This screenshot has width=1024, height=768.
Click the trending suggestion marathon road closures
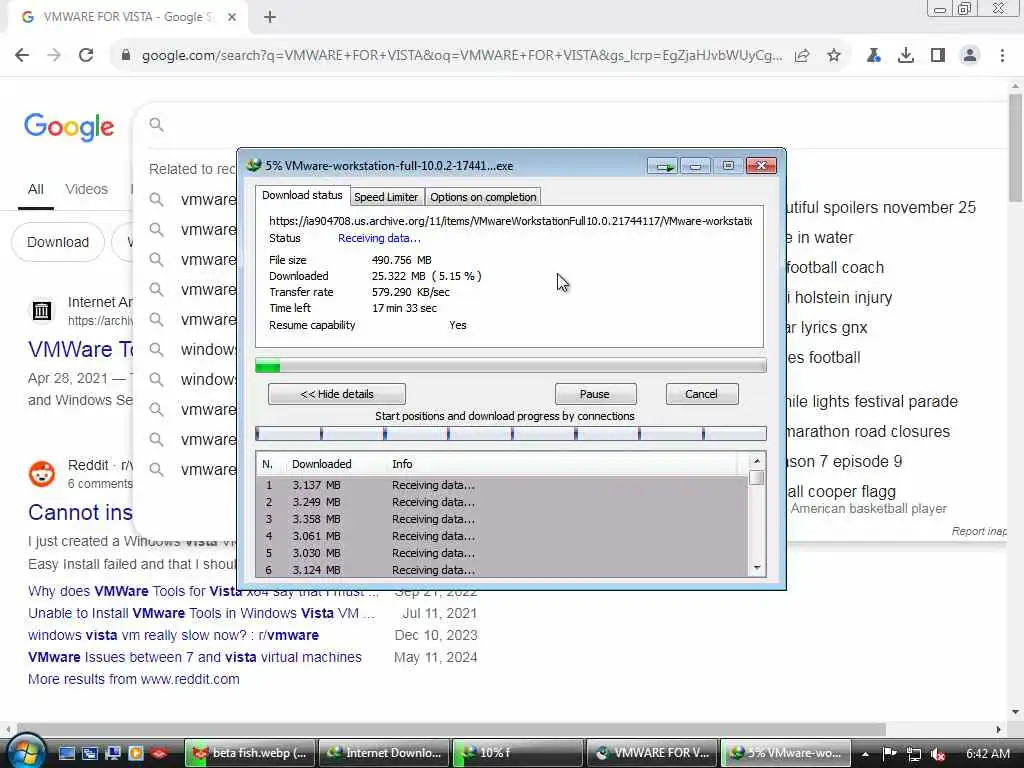[x=867, y=432]
